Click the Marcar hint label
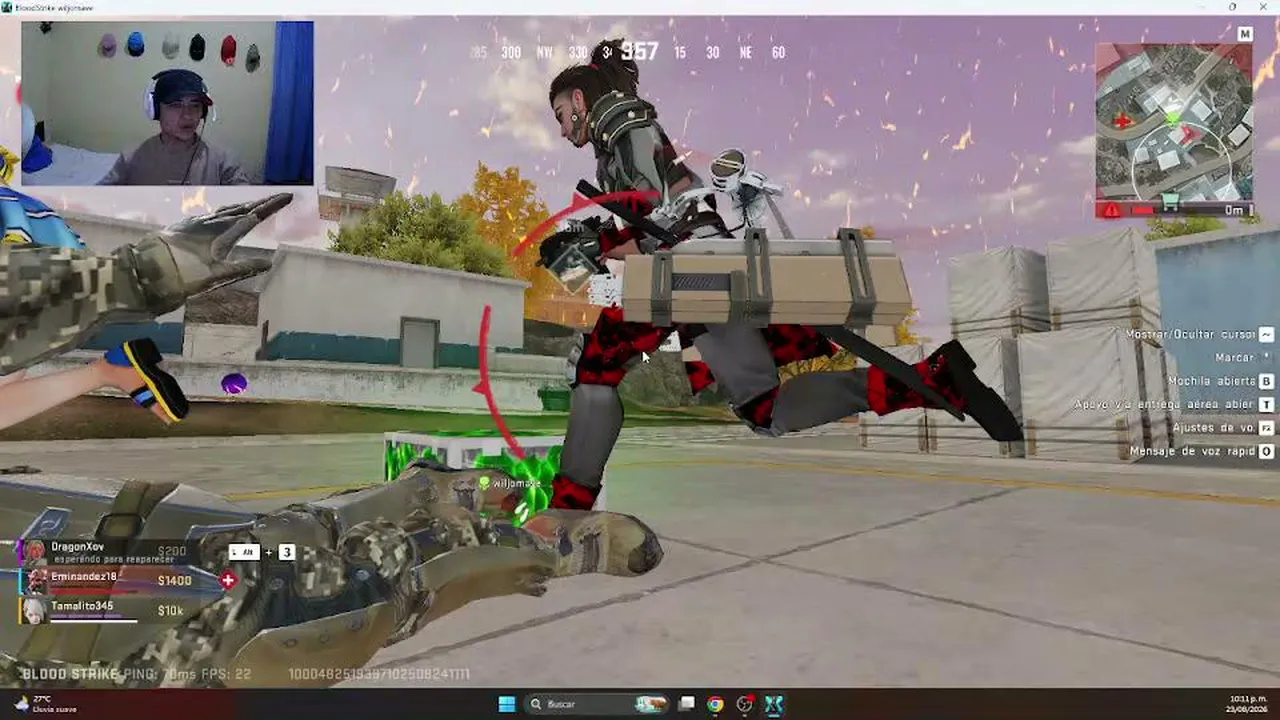 [1234, 357]
